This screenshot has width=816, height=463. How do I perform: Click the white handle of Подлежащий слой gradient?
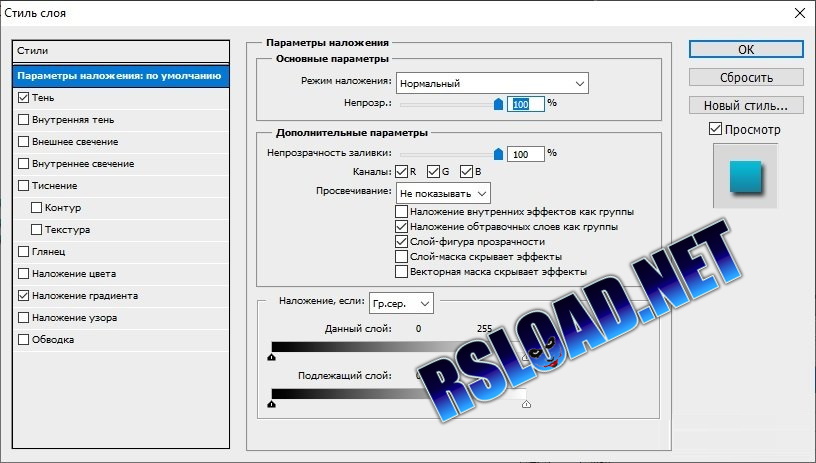526,404
